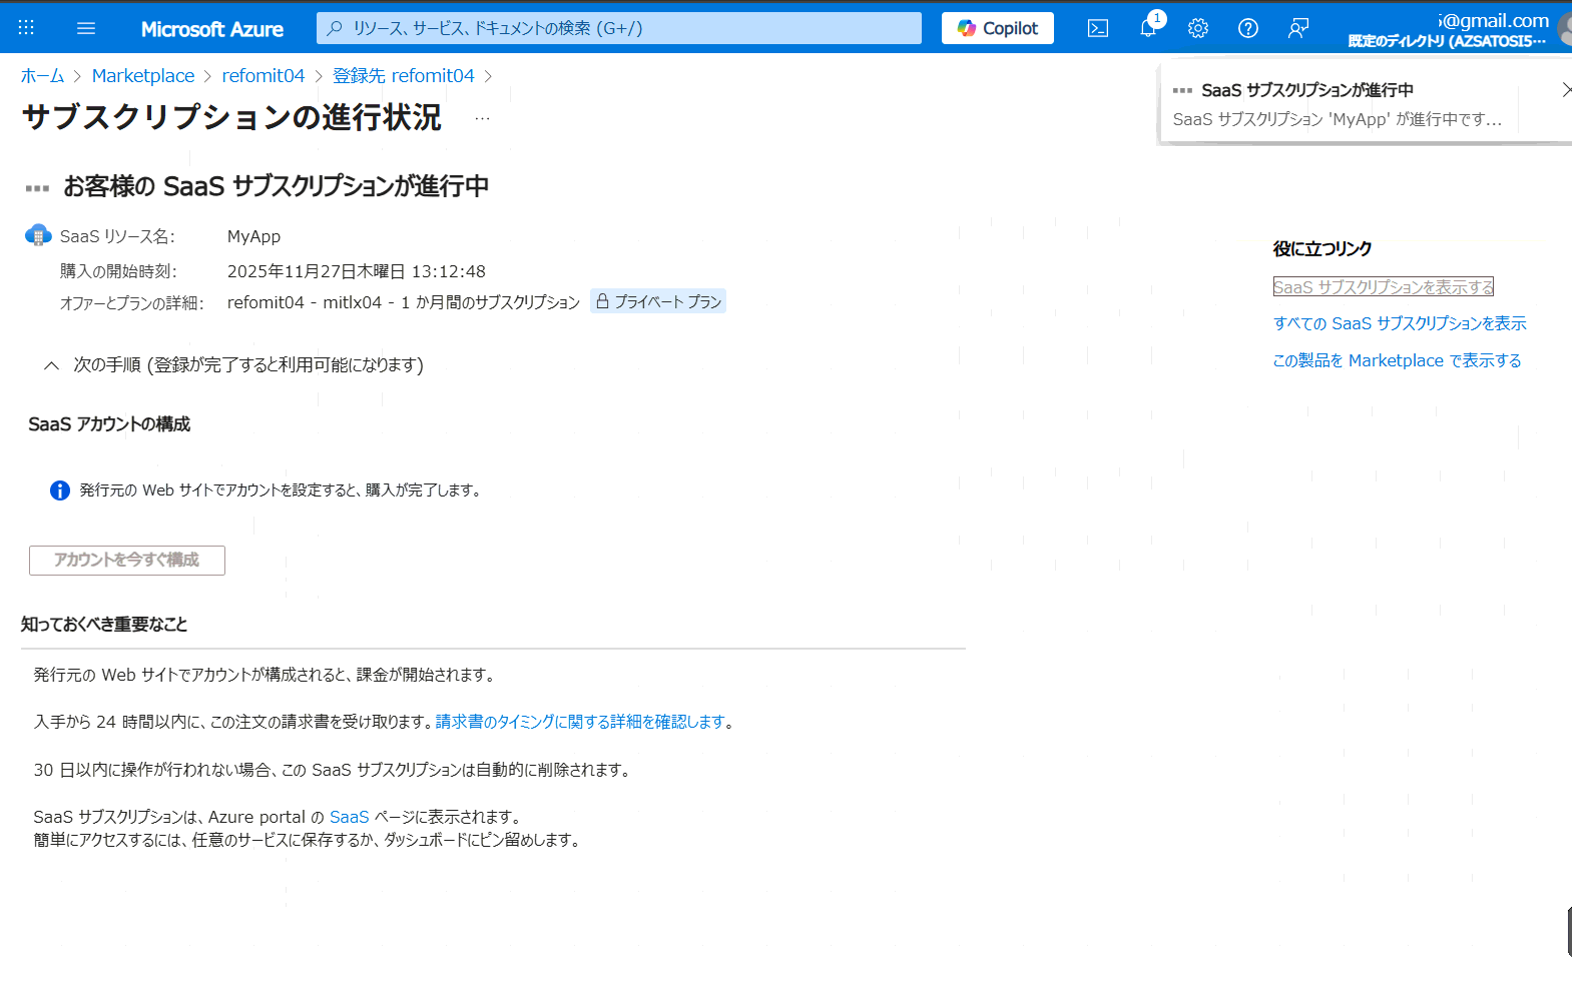This screenshot has width=1572, height=985.
Task: Open the refomit04 breadcrumb
Action: click(x=263, y=76)
